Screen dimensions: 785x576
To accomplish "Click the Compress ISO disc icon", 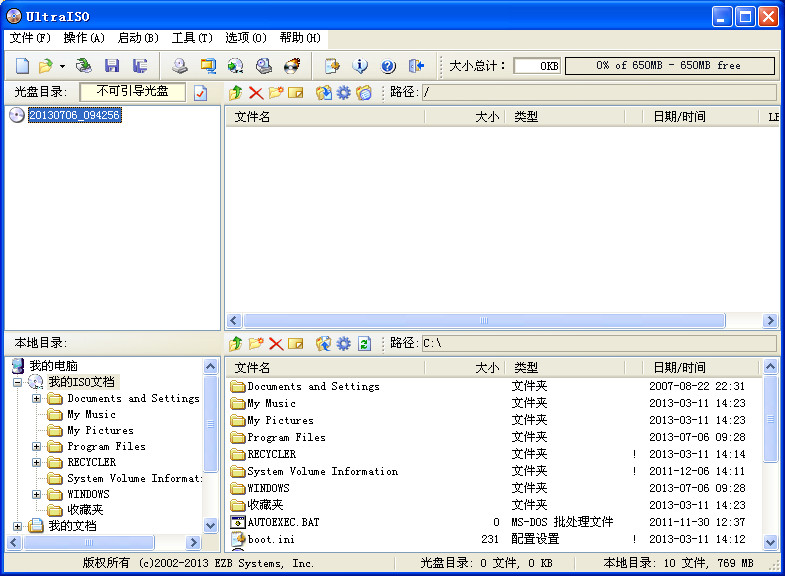I will point(235,66).
